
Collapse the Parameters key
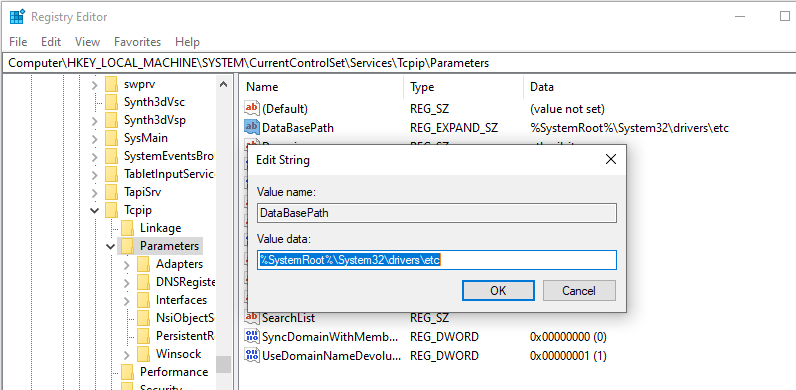(x=111, y=246)
